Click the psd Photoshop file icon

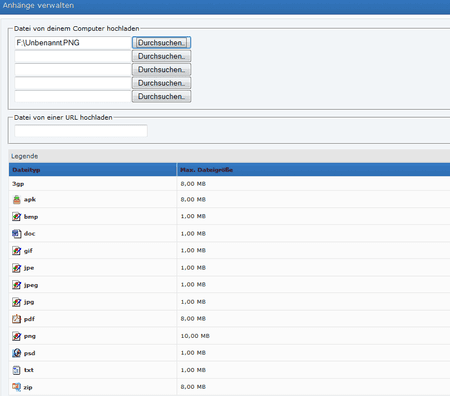click(x=17, y=353)
